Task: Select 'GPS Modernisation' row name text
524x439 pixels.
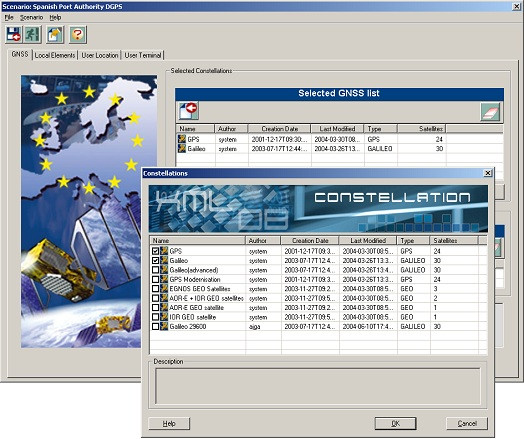Action: point(195,279)
